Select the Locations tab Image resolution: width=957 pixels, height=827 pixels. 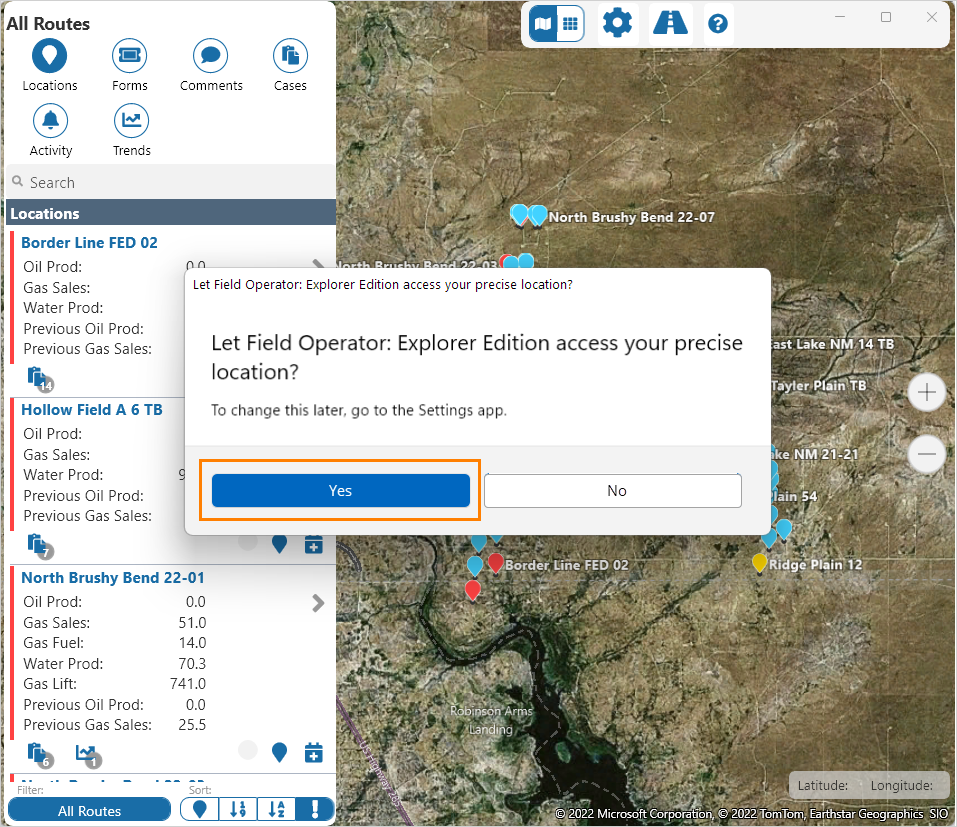coord(50,56)
